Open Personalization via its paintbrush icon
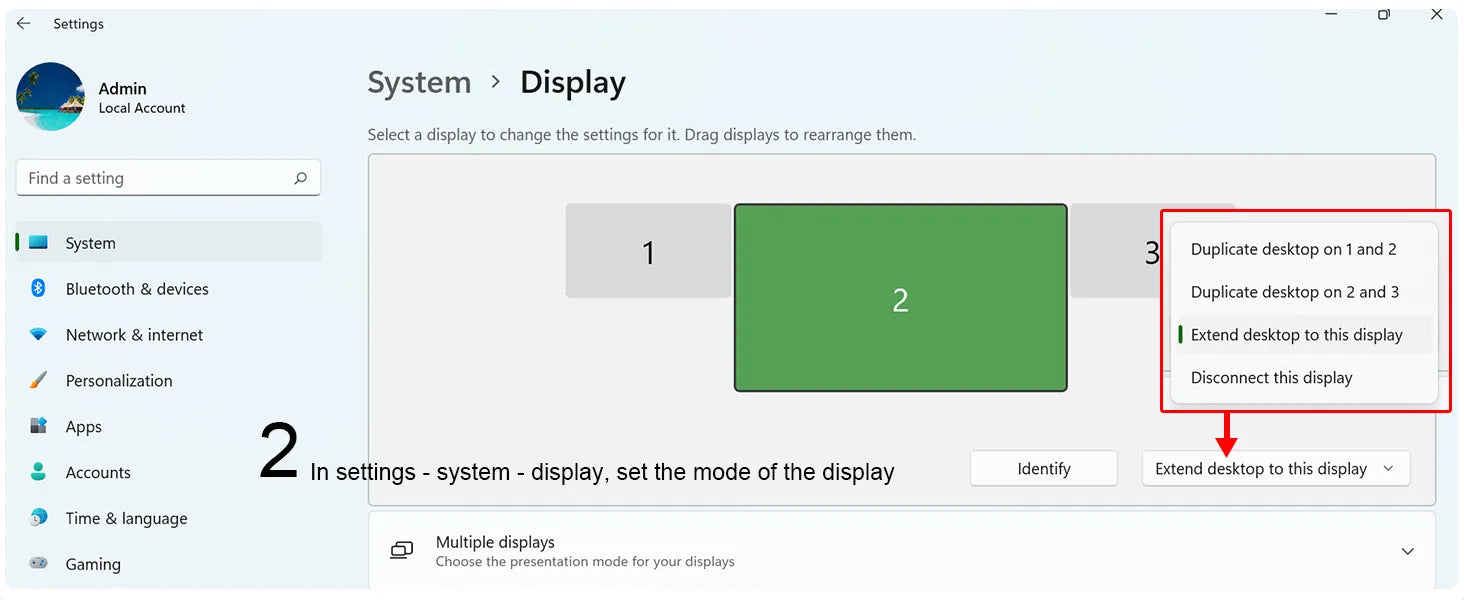The width and height of the screenshot is (1464, 600). click(x=39, y=381)
